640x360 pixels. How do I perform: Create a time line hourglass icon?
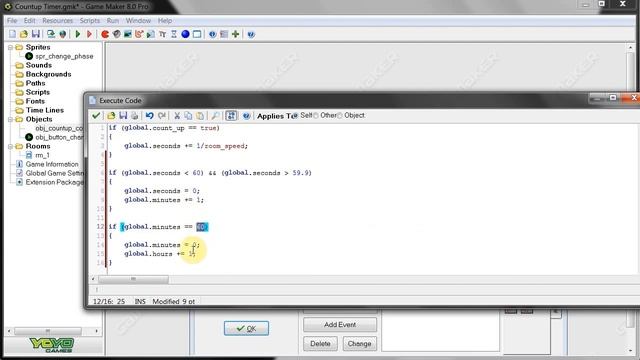click(174, 34)
